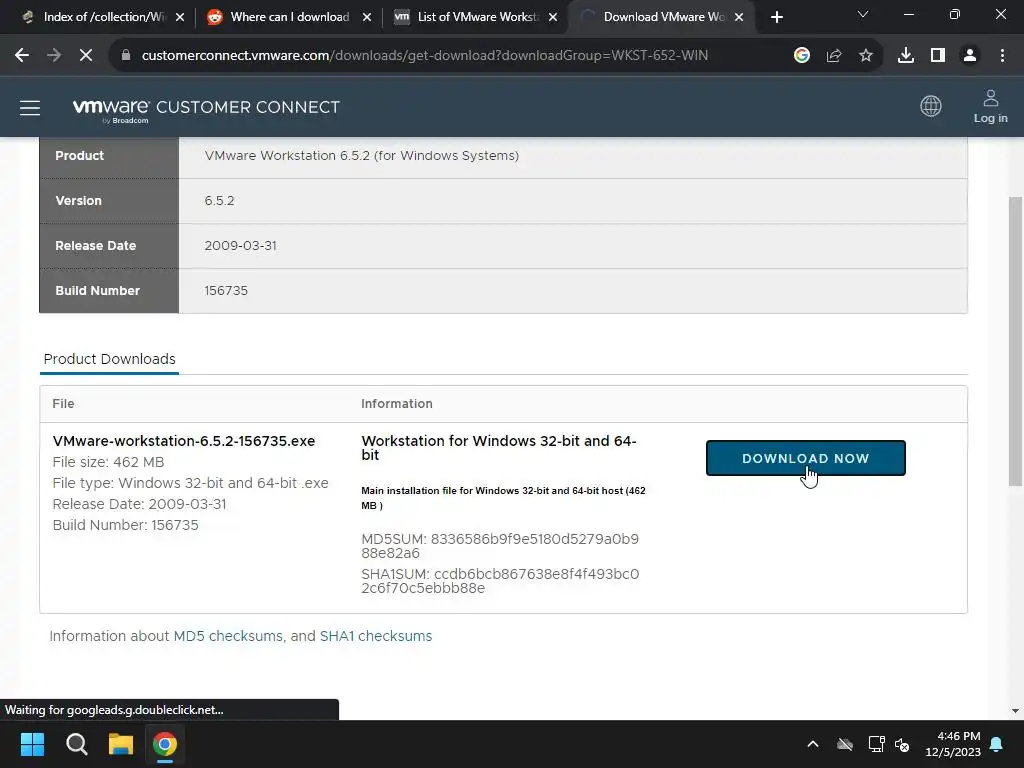Open the language globe selector
The image size is (1024, 768).
931,106
